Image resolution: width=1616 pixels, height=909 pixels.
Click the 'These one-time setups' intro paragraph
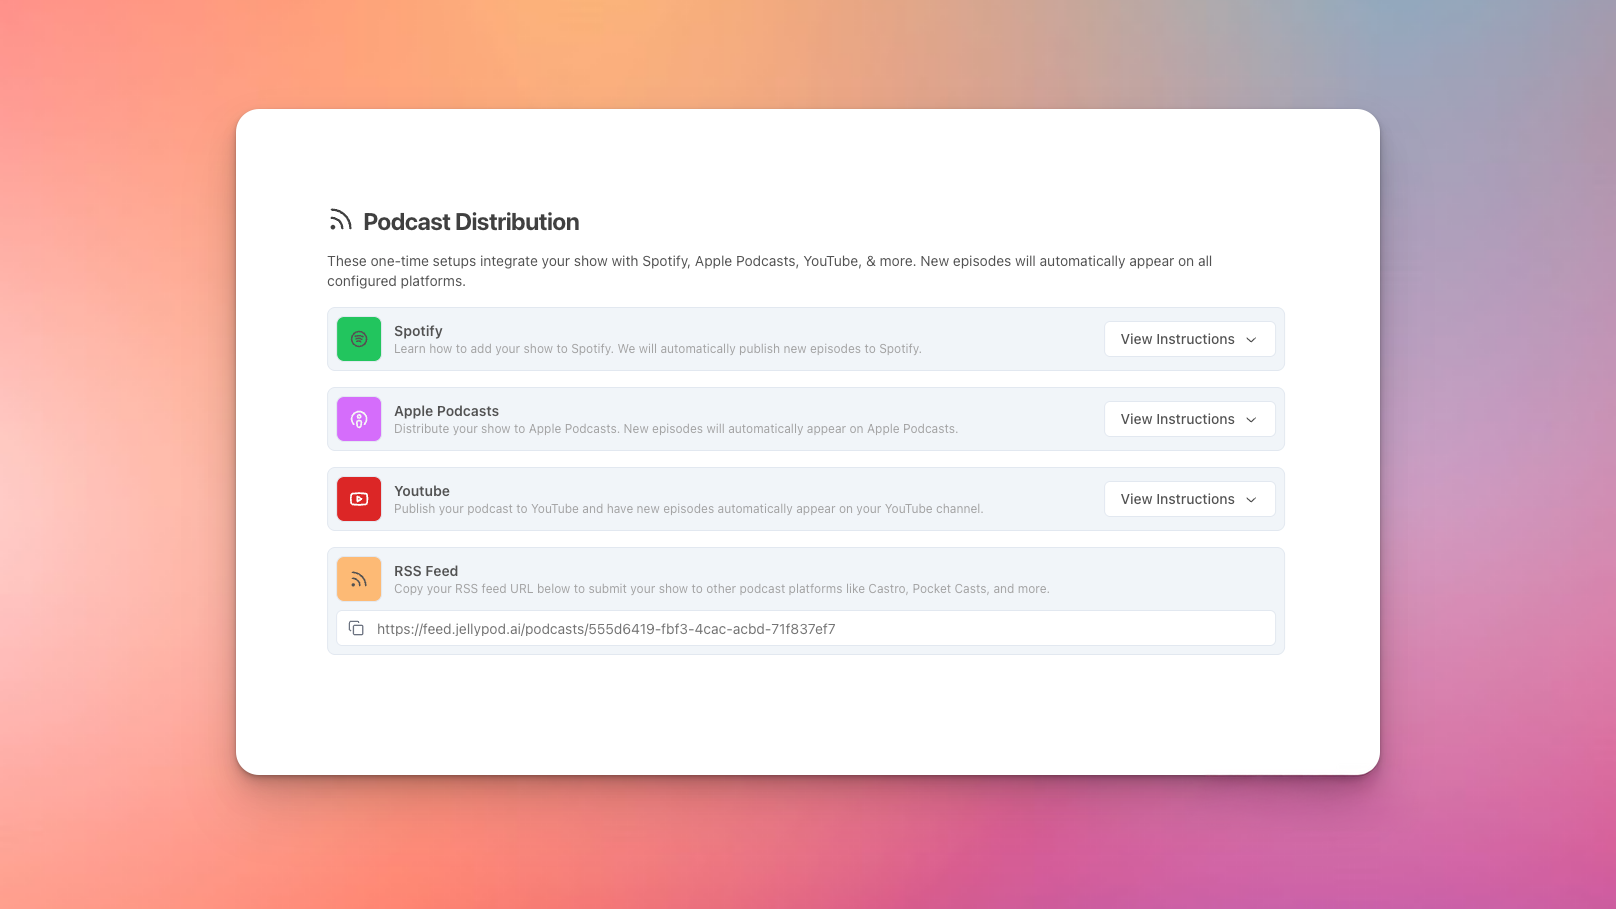[770, 271]
